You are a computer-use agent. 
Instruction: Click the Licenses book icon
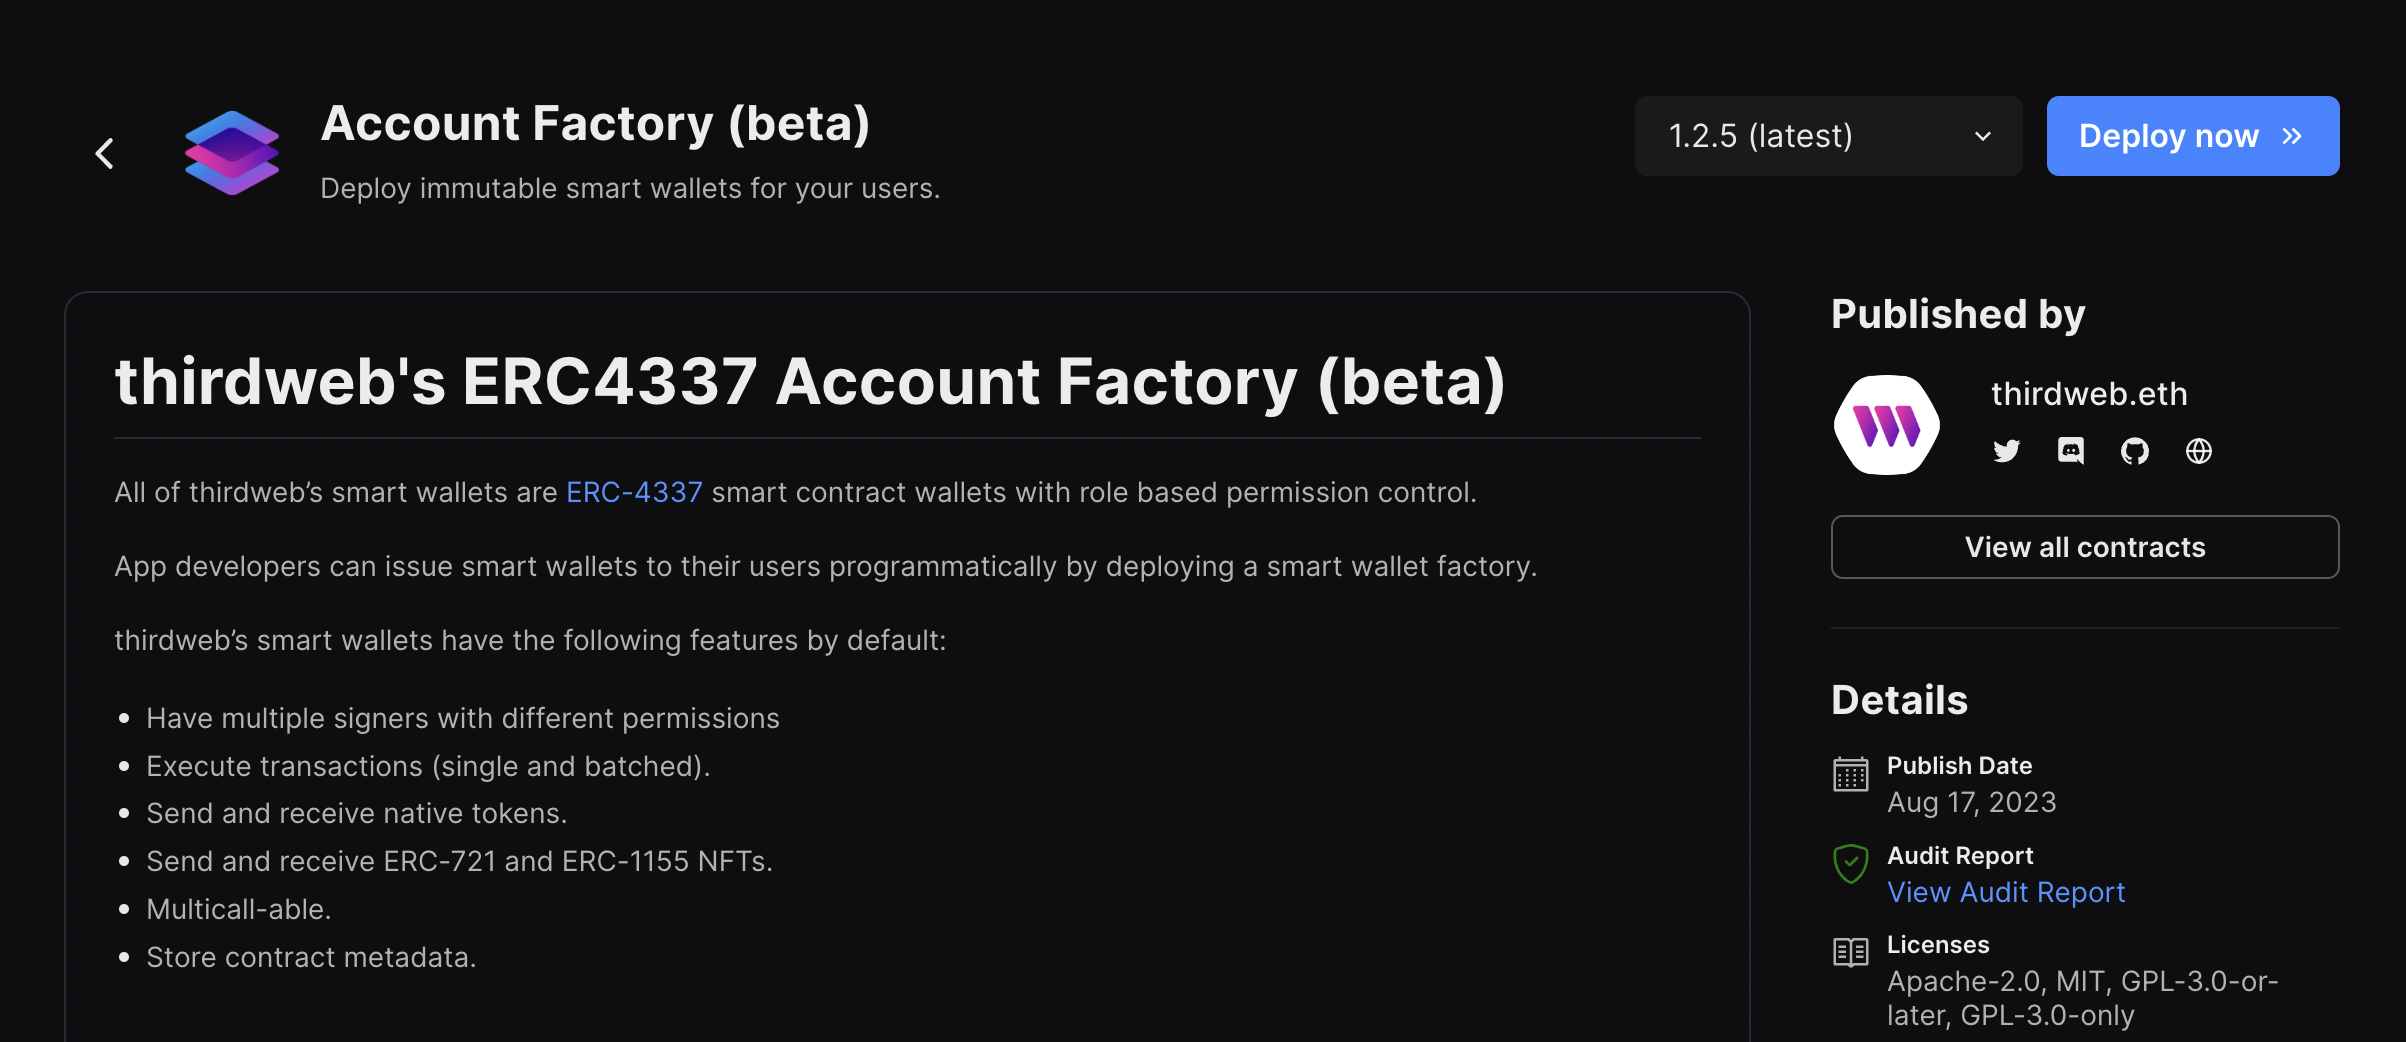point(1850,952)
